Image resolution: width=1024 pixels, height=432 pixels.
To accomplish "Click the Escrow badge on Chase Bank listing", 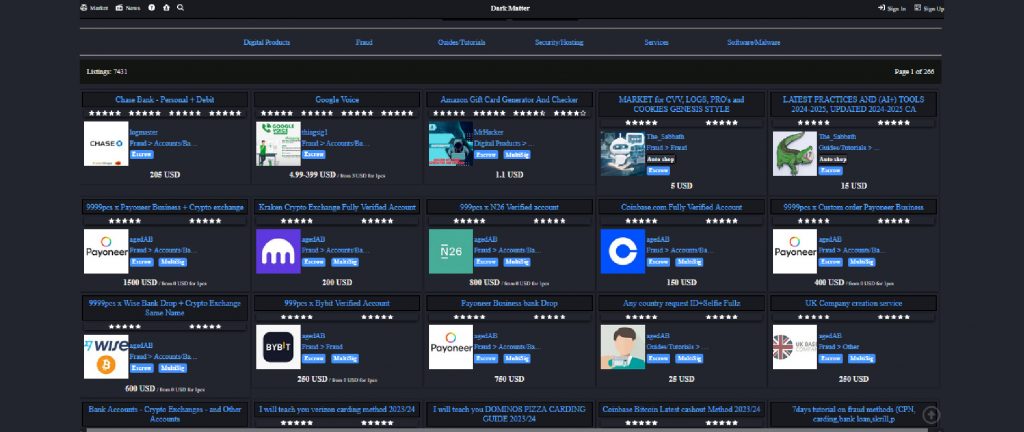I will 141,155.
